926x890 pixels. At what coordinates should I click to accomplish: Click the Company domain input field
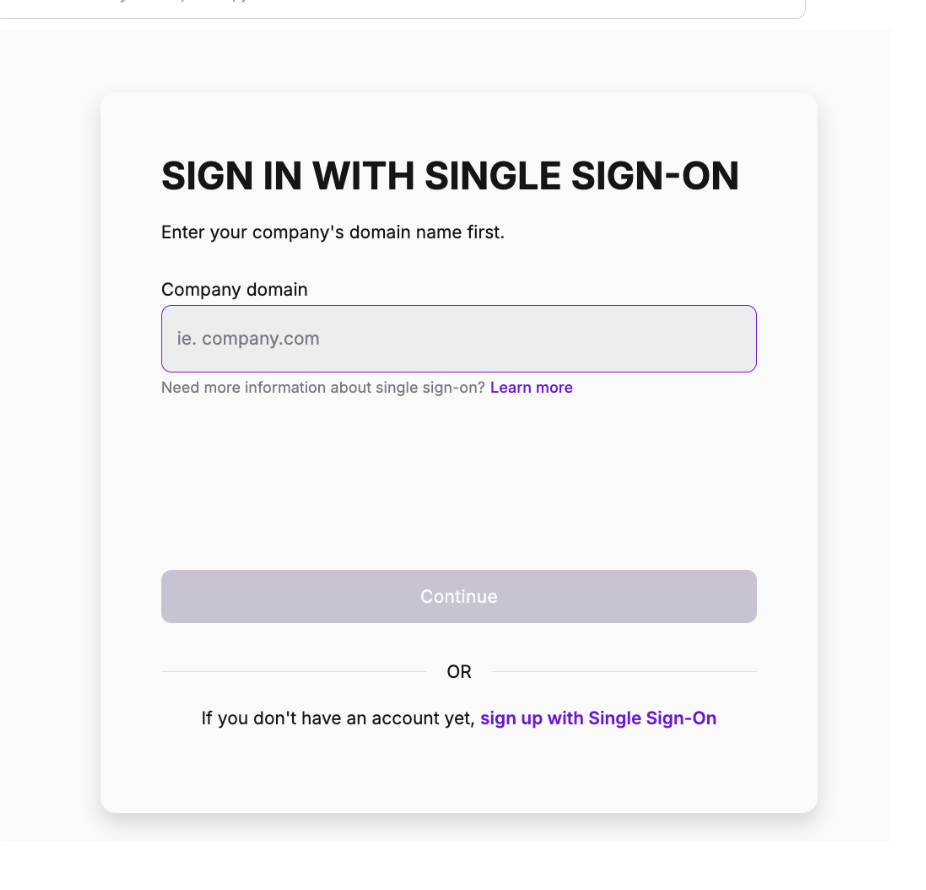[x=458, y=339]
